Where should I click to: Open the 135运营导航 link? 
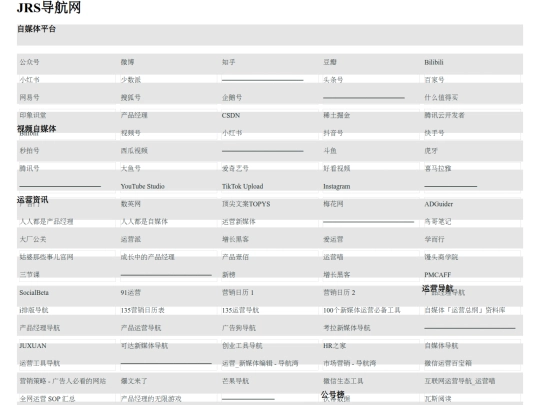pyautogui.click(x=240, y=310)
